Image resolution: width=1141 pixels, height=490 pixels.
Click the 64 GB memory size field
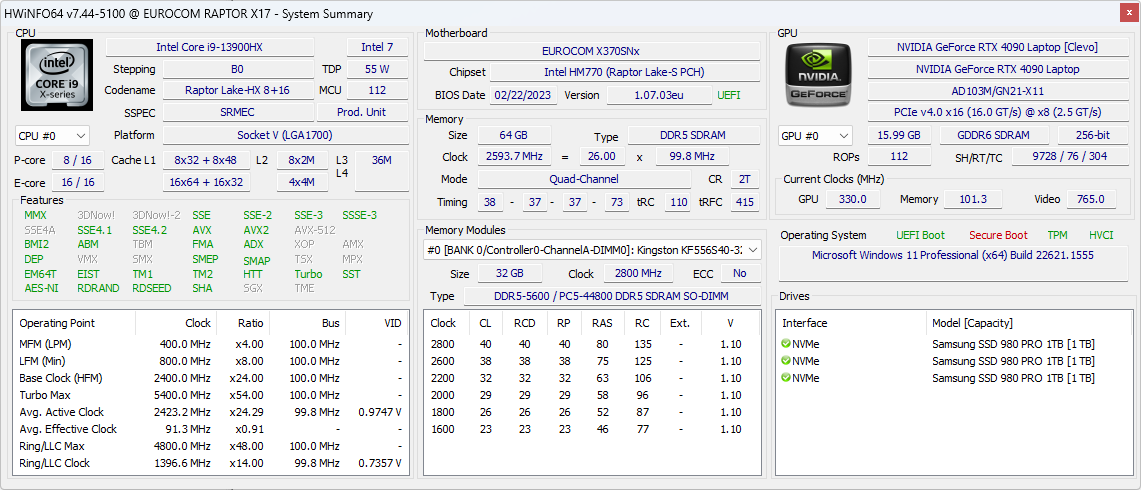pos(514,135)
